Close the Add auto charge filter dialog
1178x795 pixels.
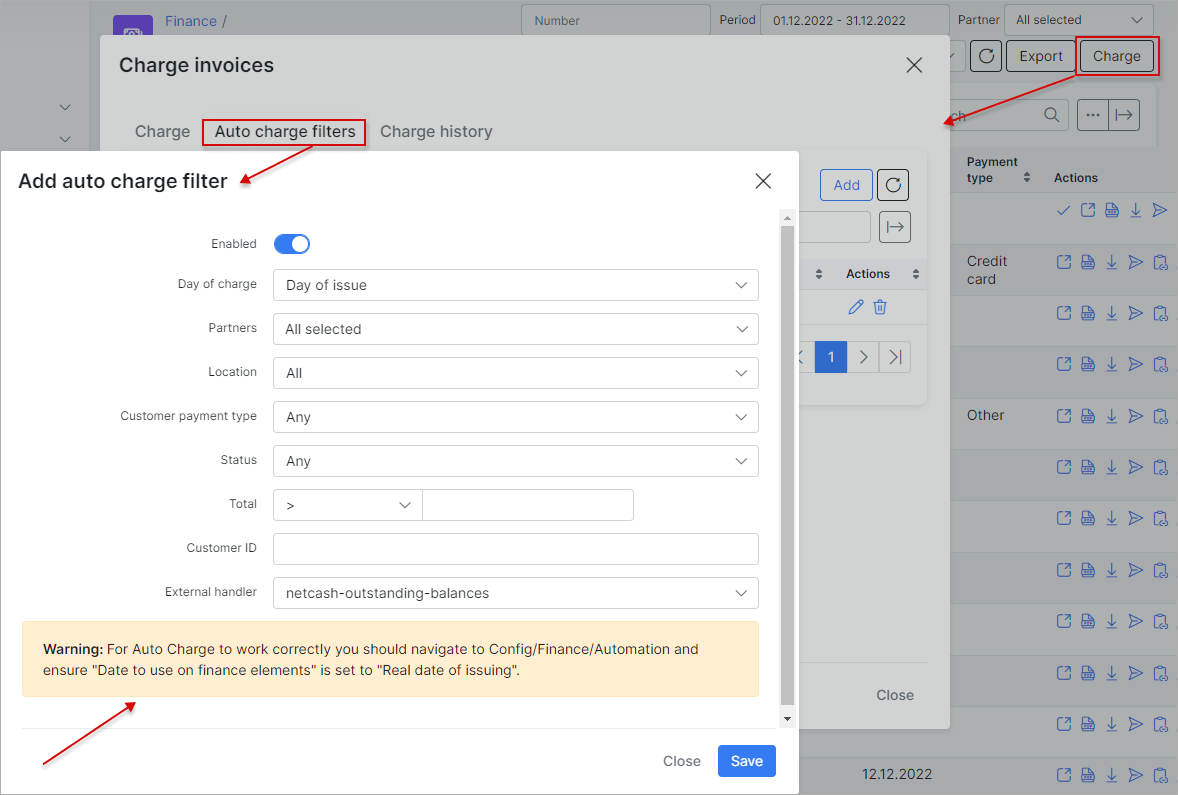click(x=763, y=181)
